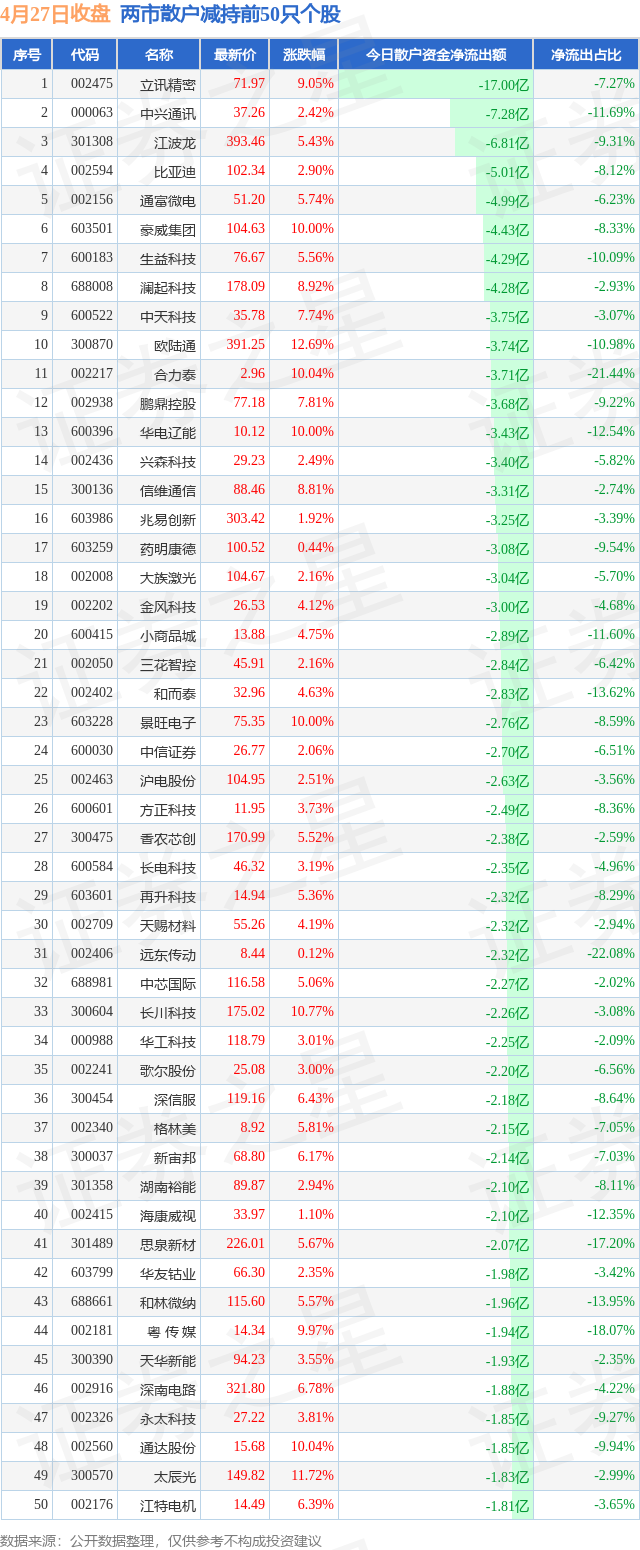
Task: Click stock code 600030 for 中信证券
Action: point(91,751)
